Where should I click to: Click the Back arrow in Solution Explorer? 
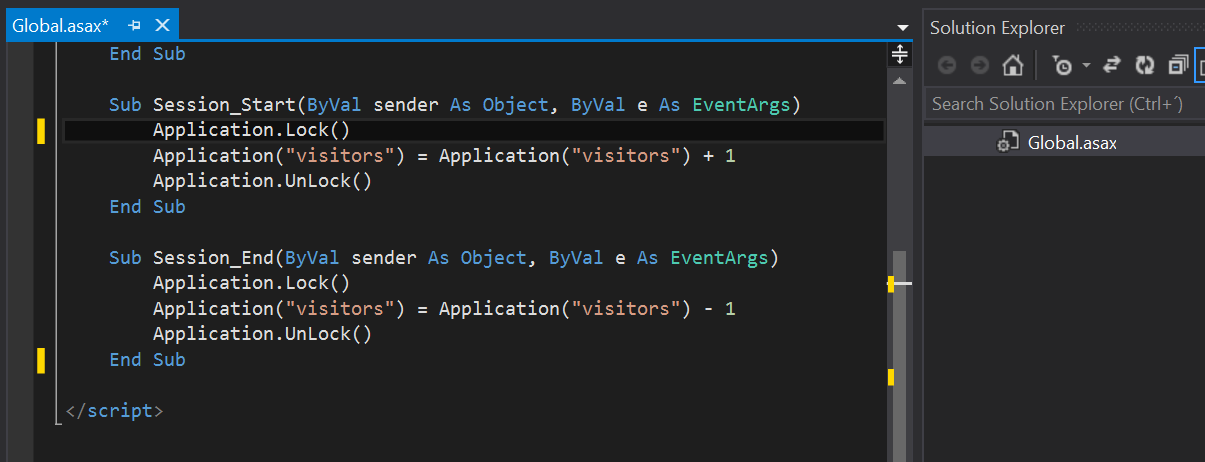click(947, 66)
